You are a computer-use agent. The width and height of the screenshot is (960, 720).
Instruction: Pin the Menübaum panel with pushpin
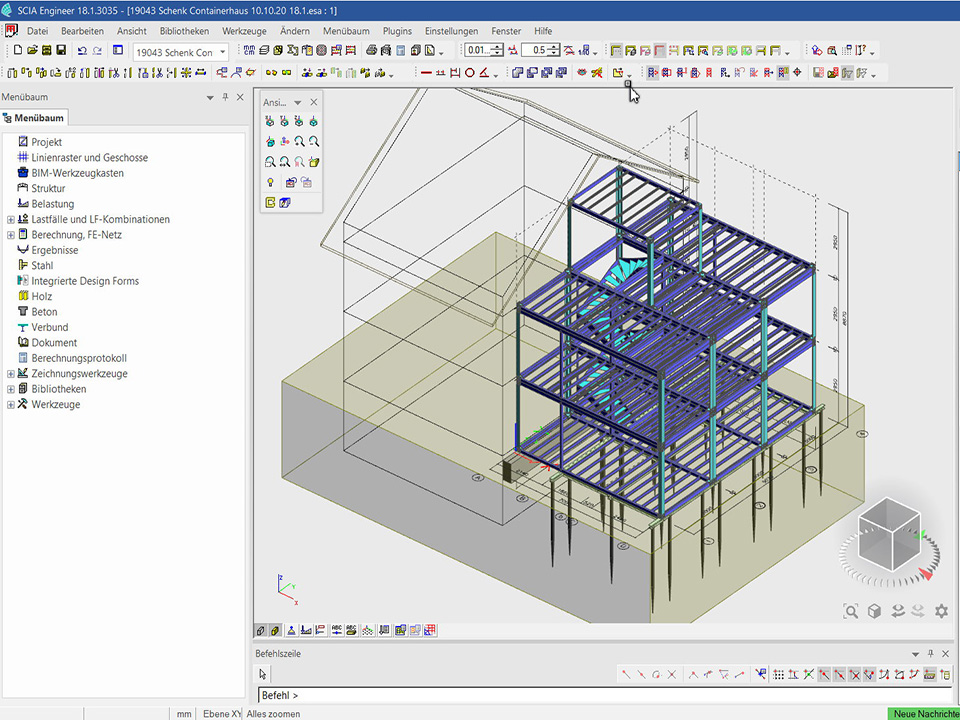click(x=225, y=97)
